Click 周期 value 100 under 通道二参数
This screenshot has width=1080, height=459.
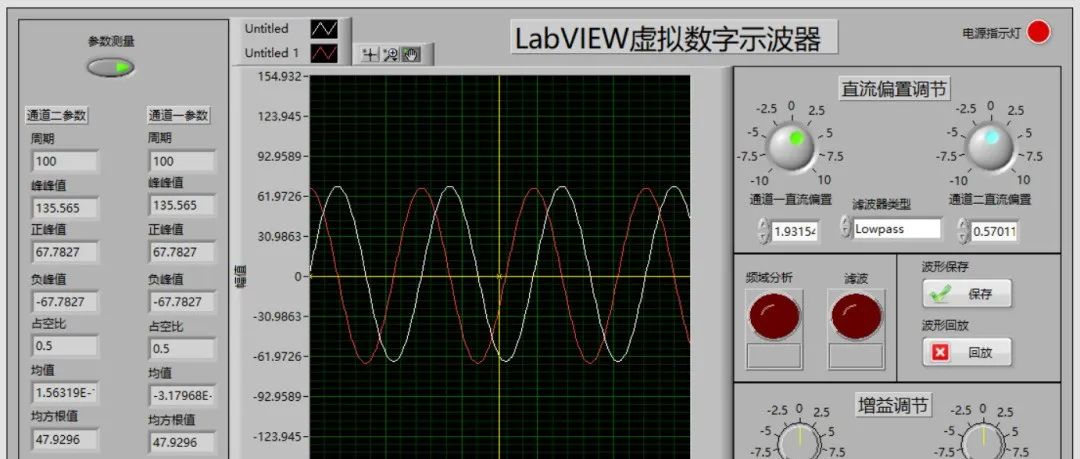click(65, 161)
